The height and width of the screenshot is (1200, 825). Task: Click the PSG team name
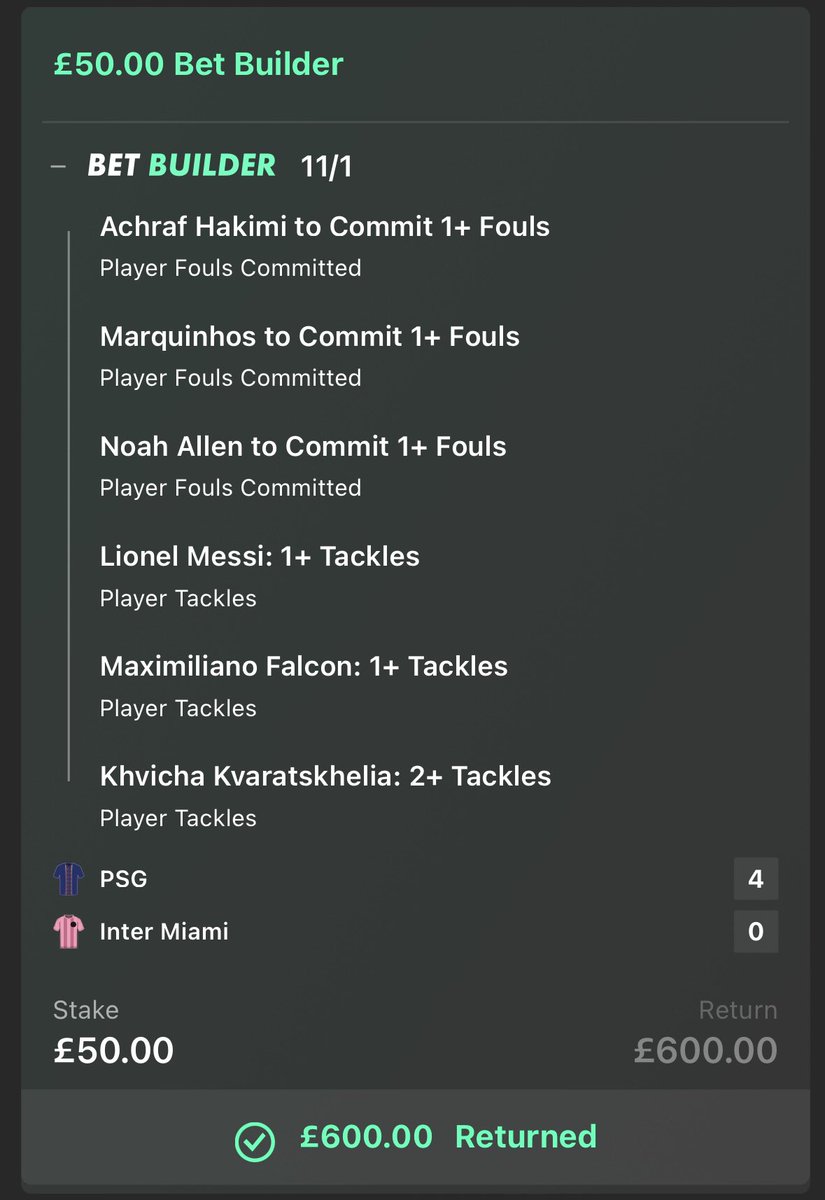pos(123,879)
